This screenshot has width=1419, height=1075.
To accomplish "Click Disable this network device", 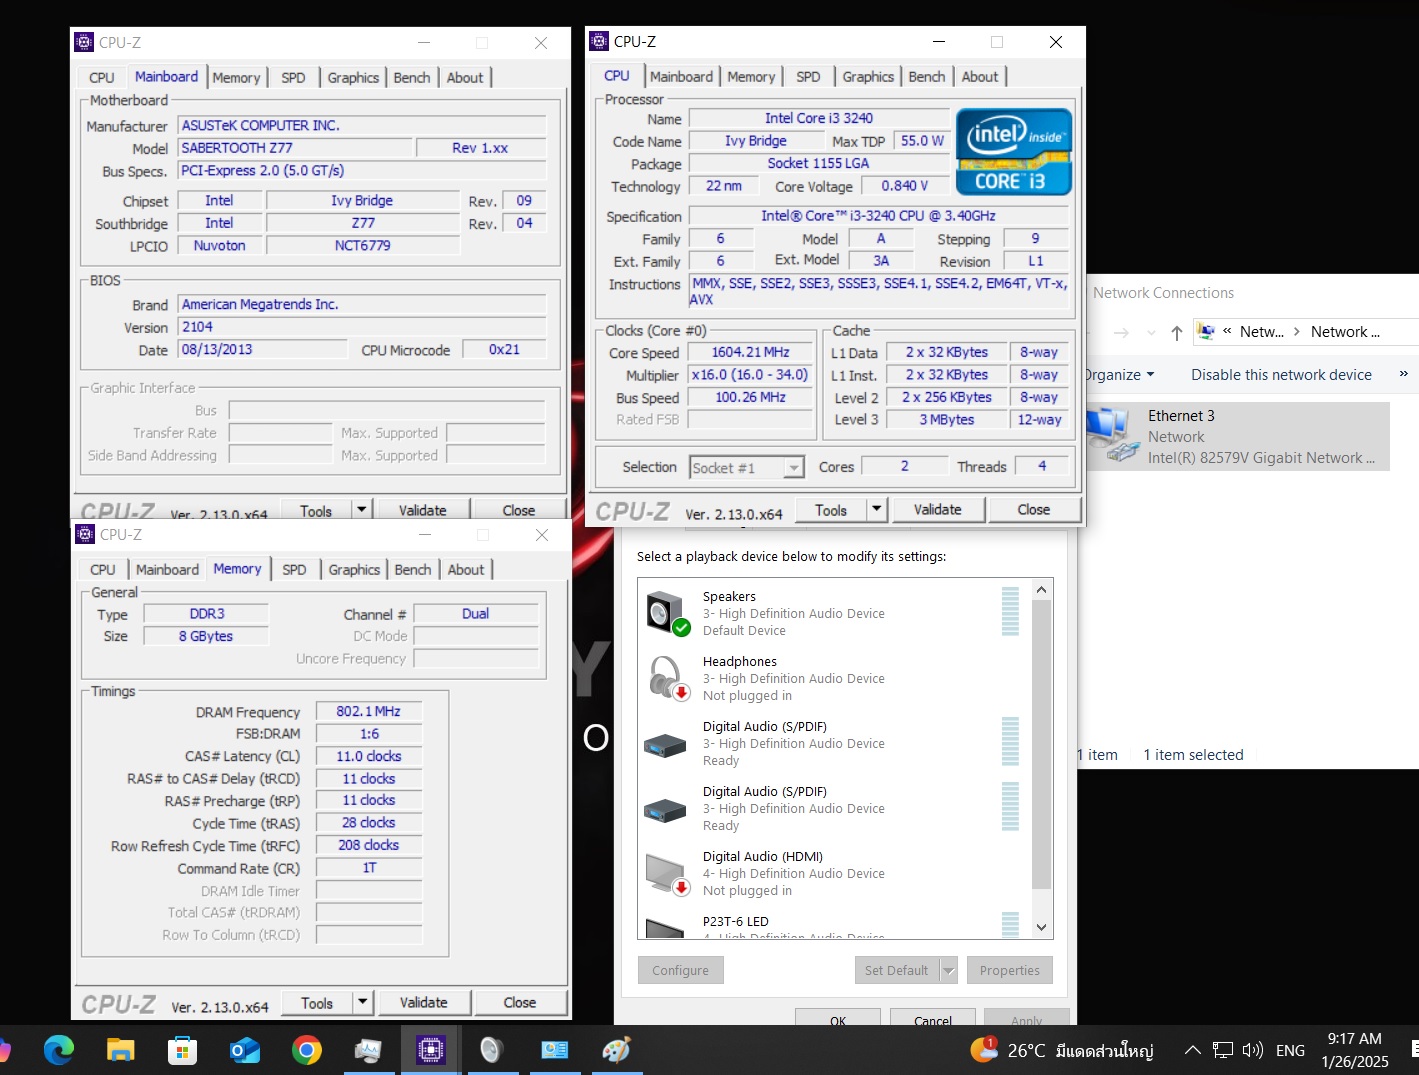I will [1281, 375].
